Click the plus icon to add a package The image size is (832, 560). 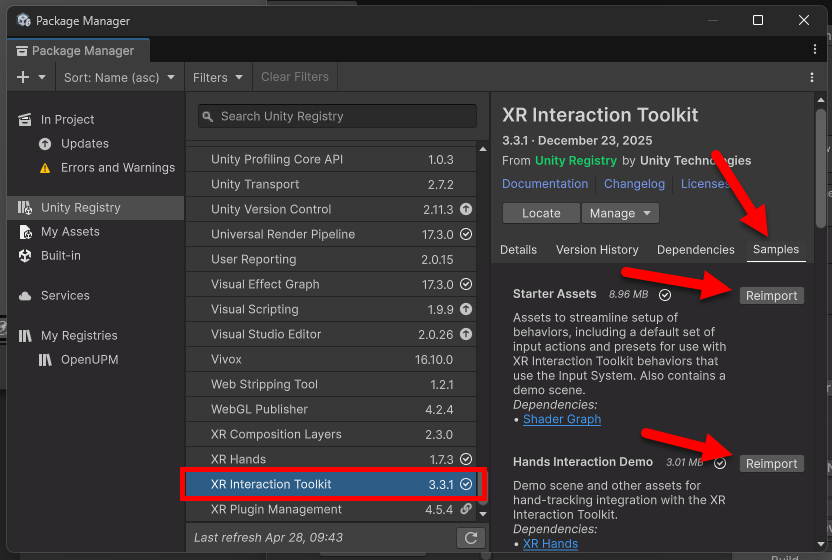point(23,77)
